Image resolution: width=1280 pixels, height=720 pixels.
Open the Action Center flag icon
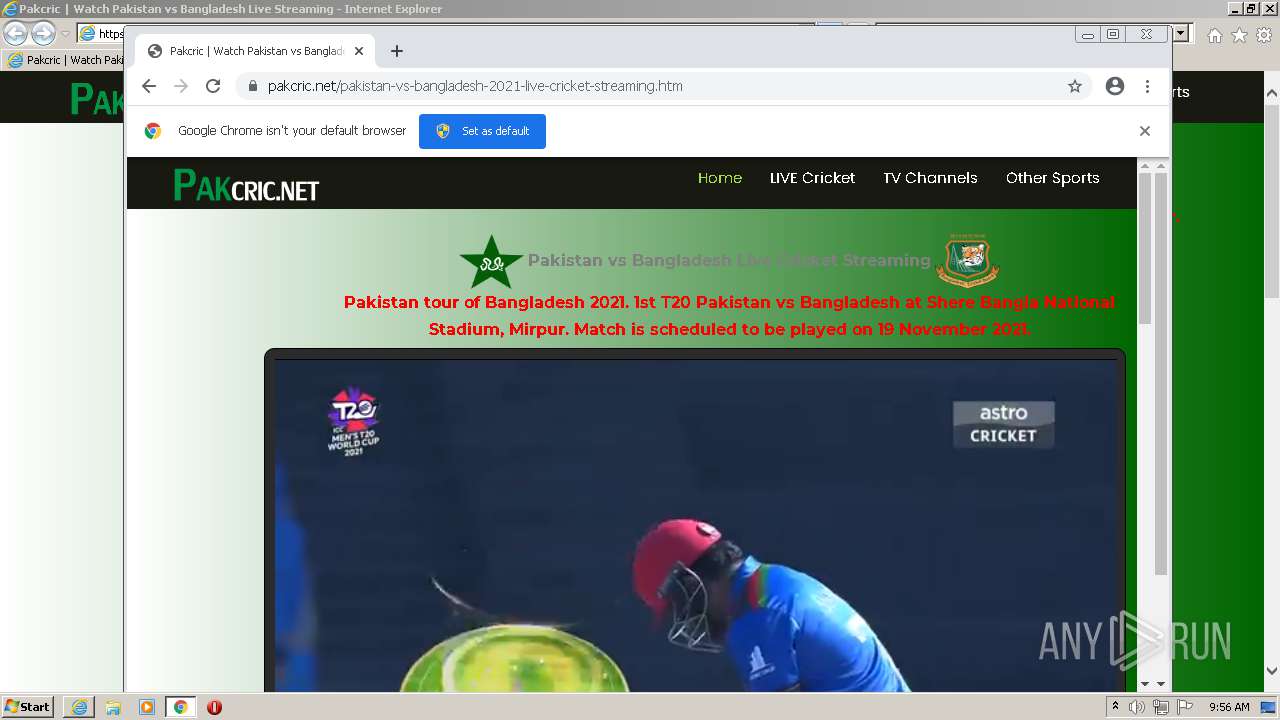click(1184, 707)
